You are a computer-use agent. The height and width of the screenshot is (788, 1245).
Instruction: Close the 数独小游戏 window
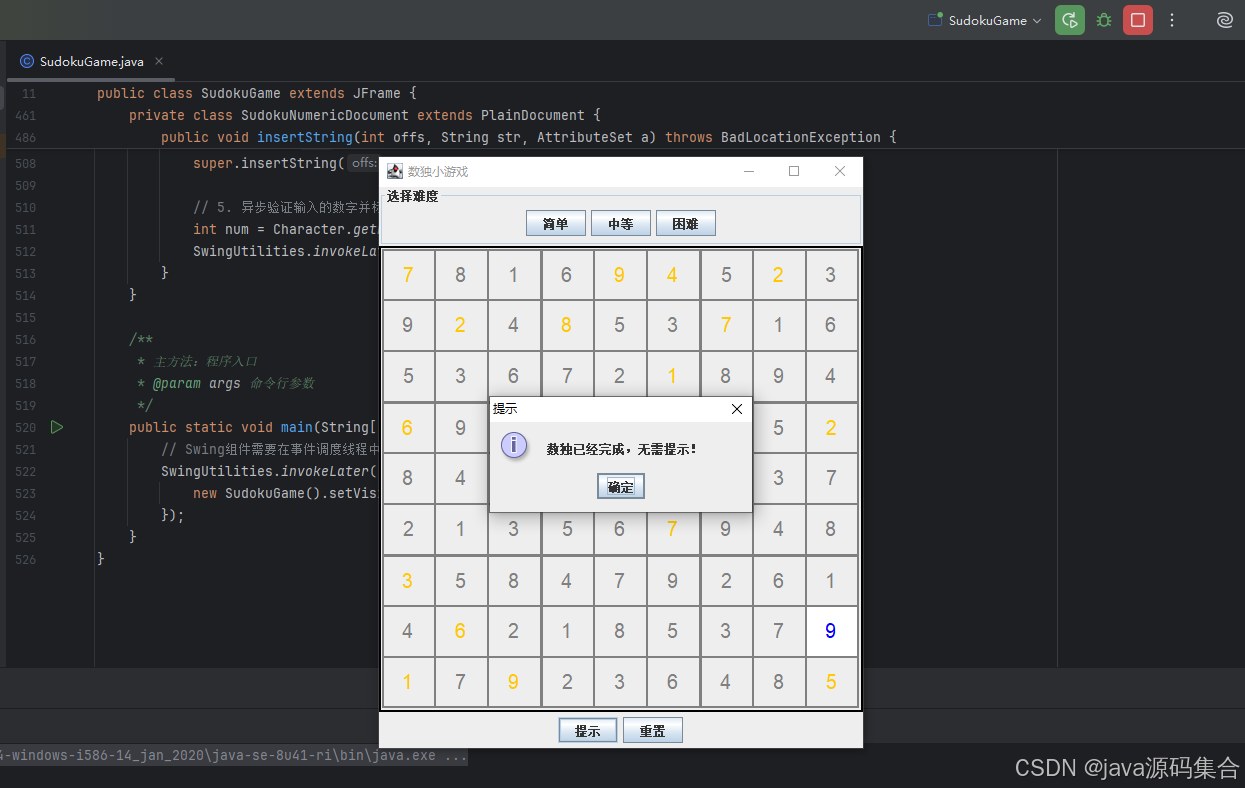pyautogui.click(x=840, y=171)
